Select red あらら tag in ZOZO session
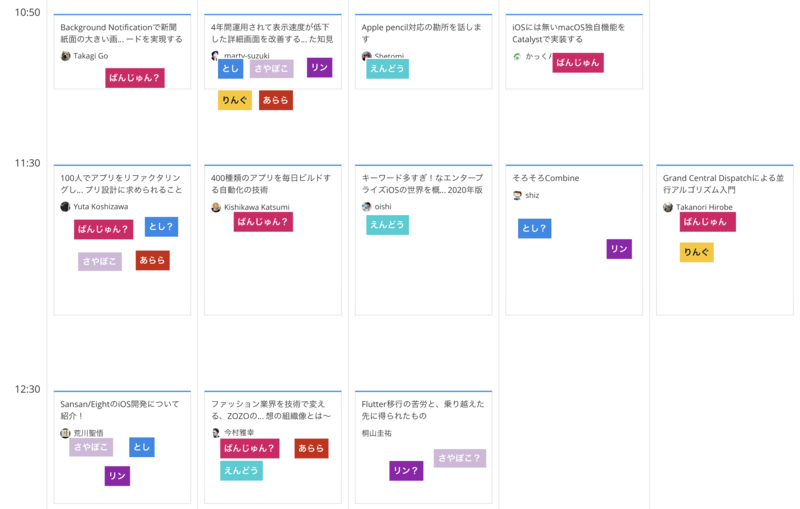This screenshot has height=509, width=800. pyautogui.click(x=311, y=448)
